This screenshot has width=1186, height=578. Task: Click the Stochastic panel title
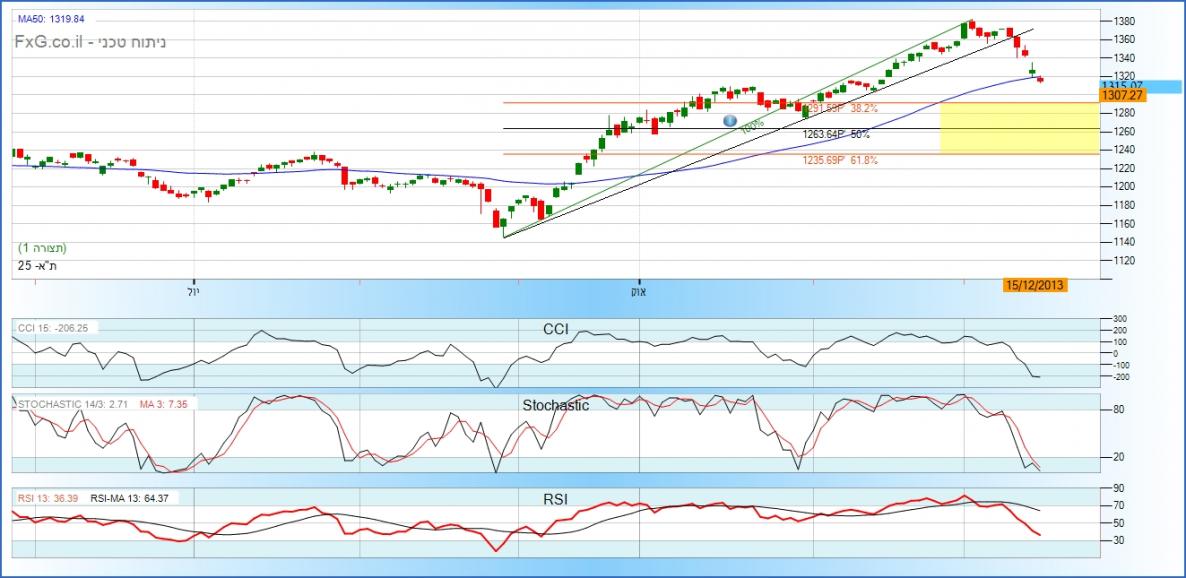(x=555, y=406)
